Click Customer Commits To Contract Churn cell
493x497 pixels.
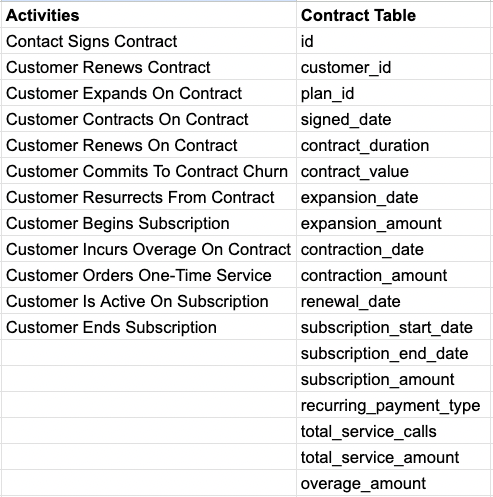point(149,171)
